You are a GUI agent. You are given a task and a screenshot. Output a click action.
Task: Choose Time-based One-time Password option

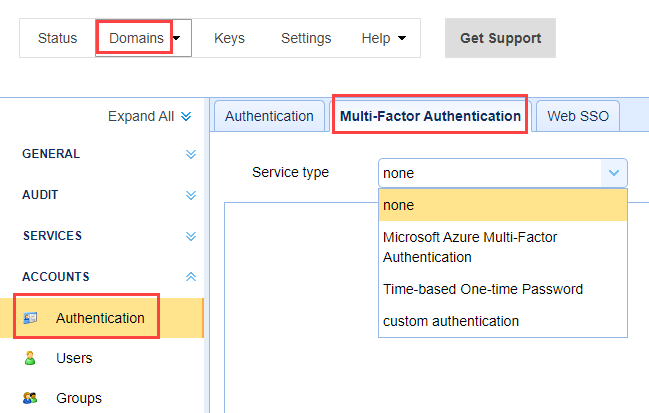click(x=482, y=289)
